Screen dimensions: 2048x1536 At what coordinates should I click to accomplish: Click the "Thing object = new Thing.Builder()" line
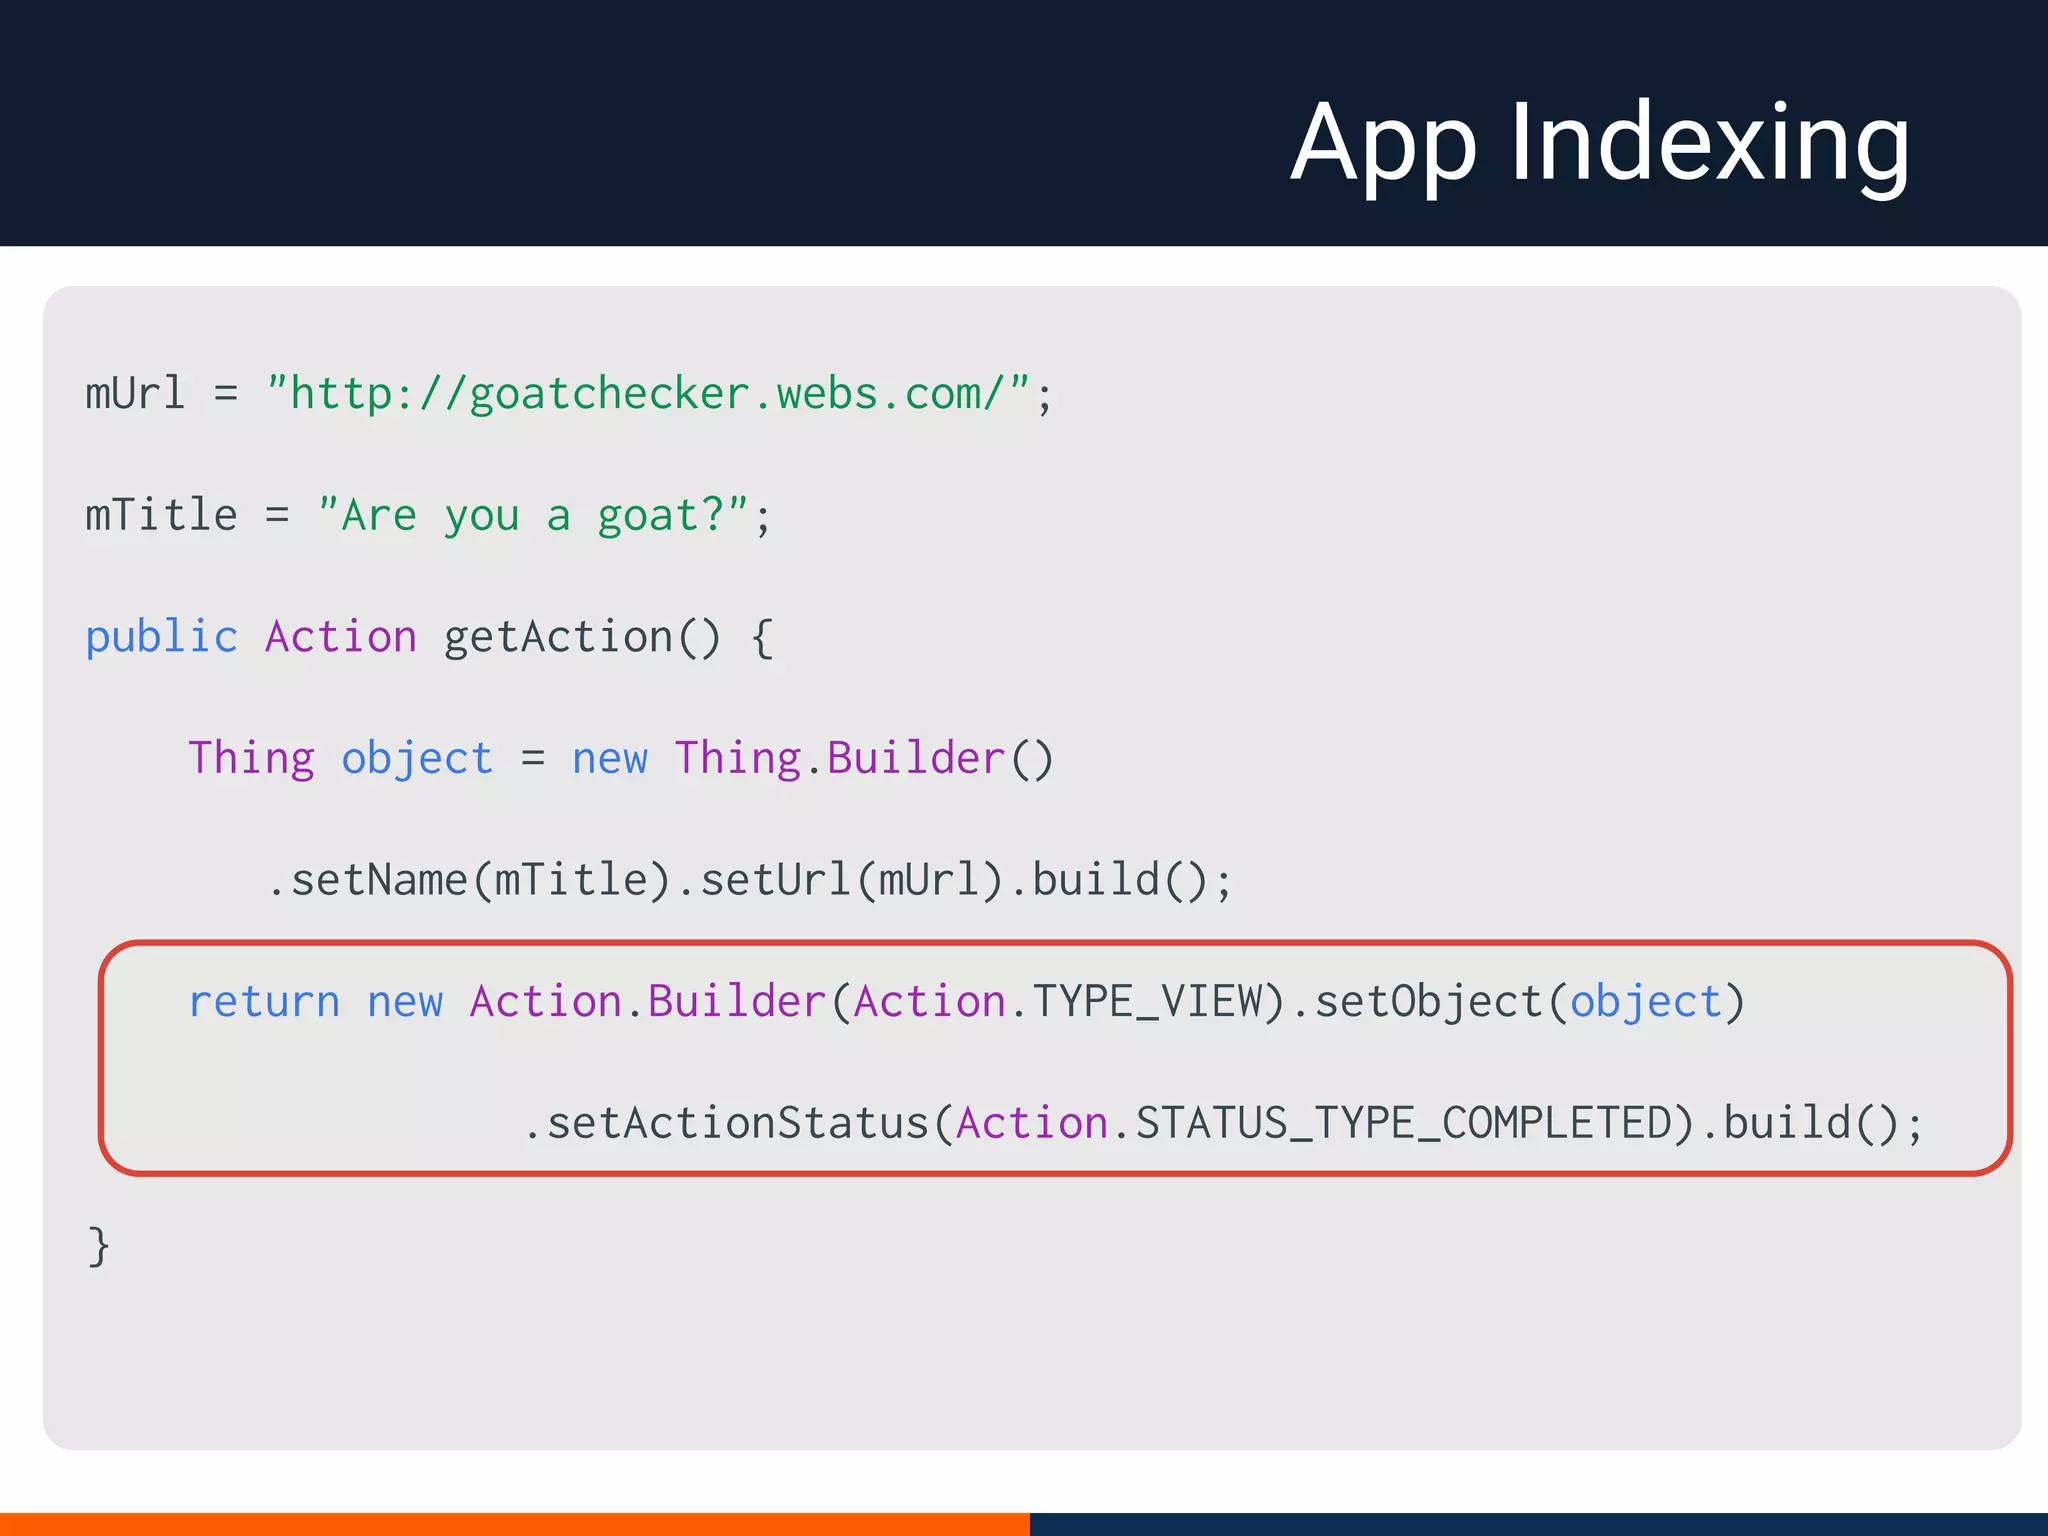(621, 759)
